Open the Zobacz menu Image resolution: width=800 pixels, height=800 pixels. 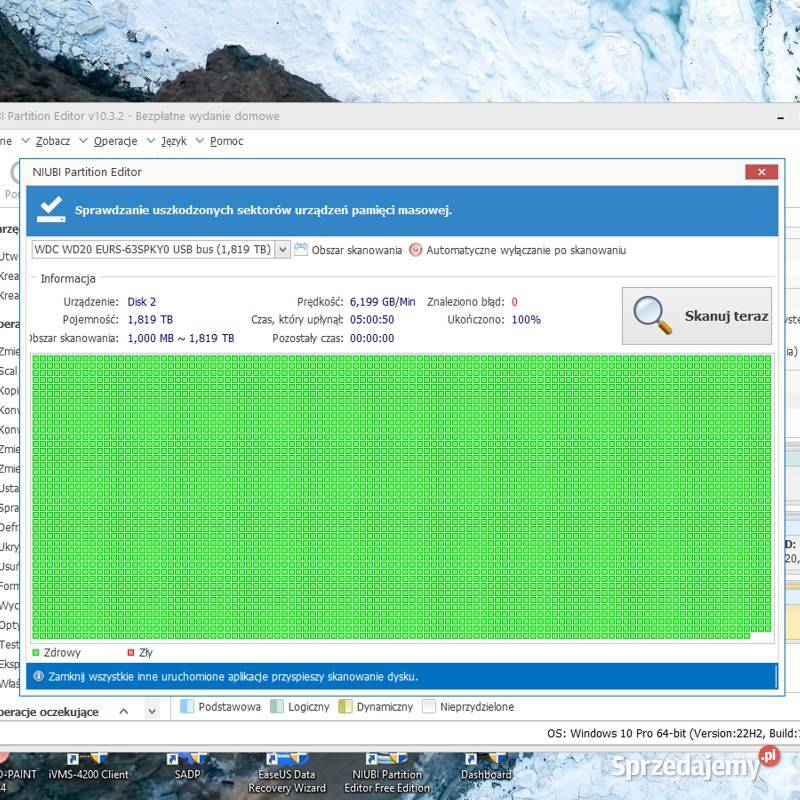(53, 141)
